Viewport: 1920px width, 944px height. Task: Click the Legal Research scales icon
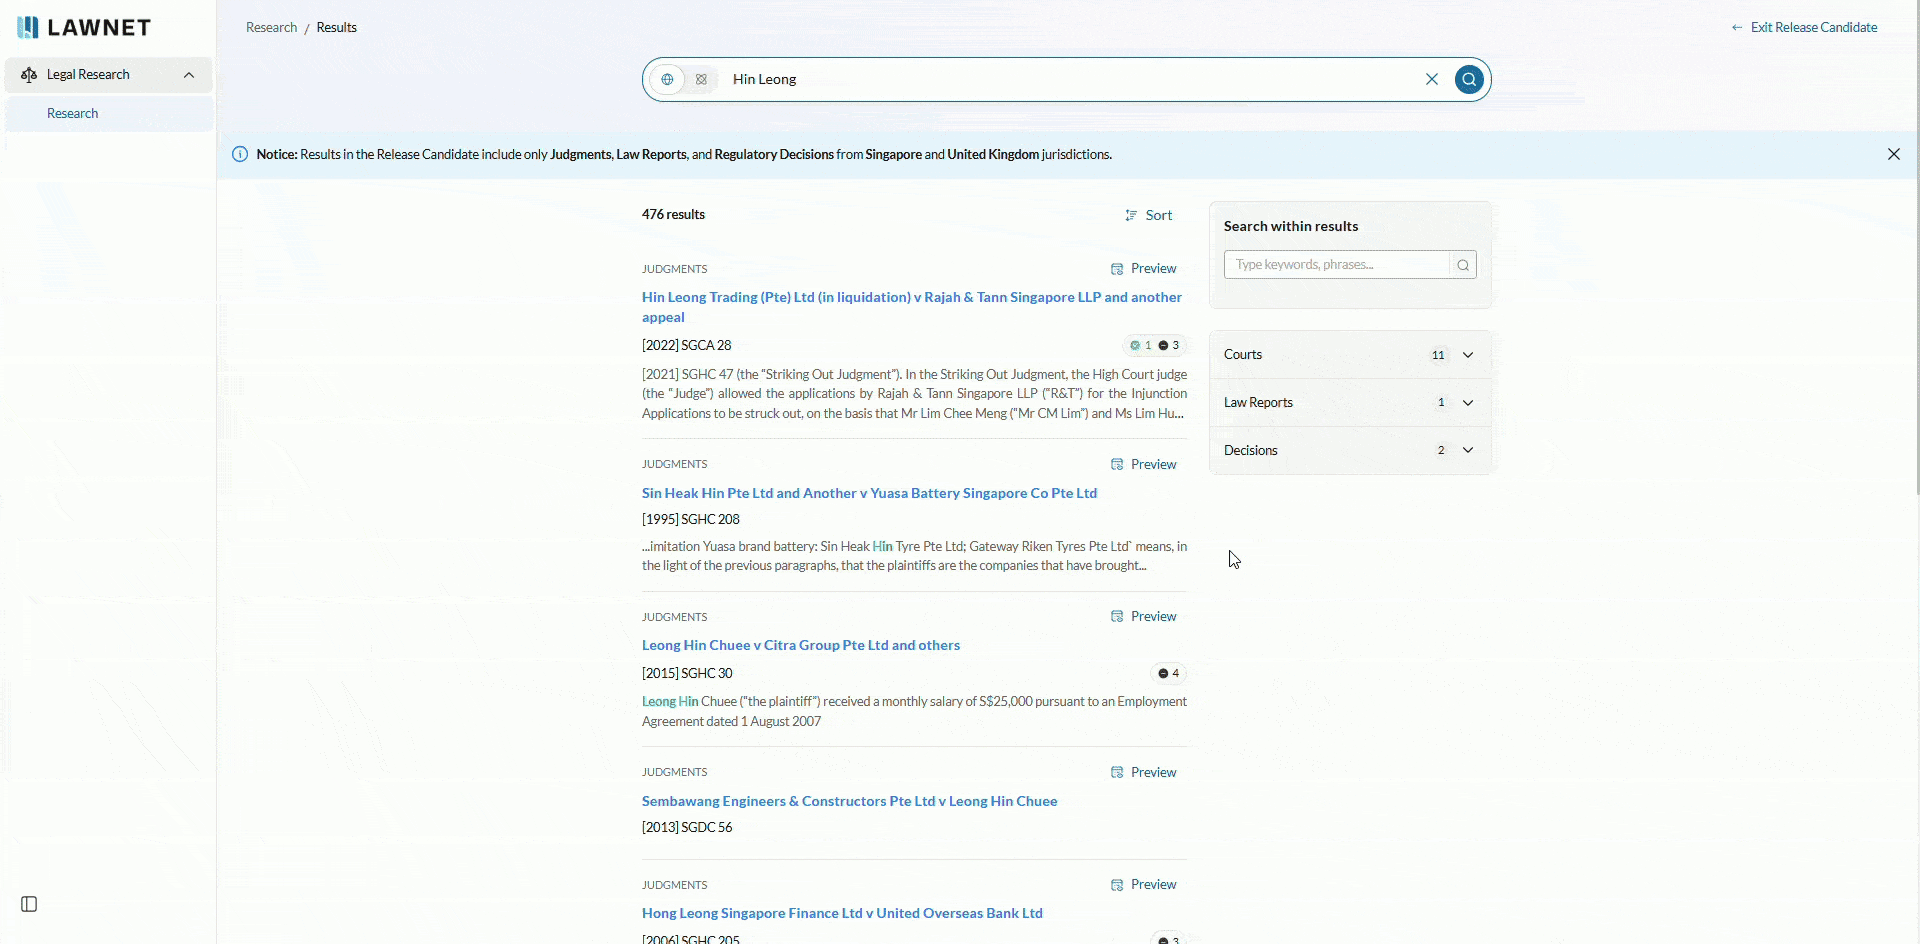(29, 75)
